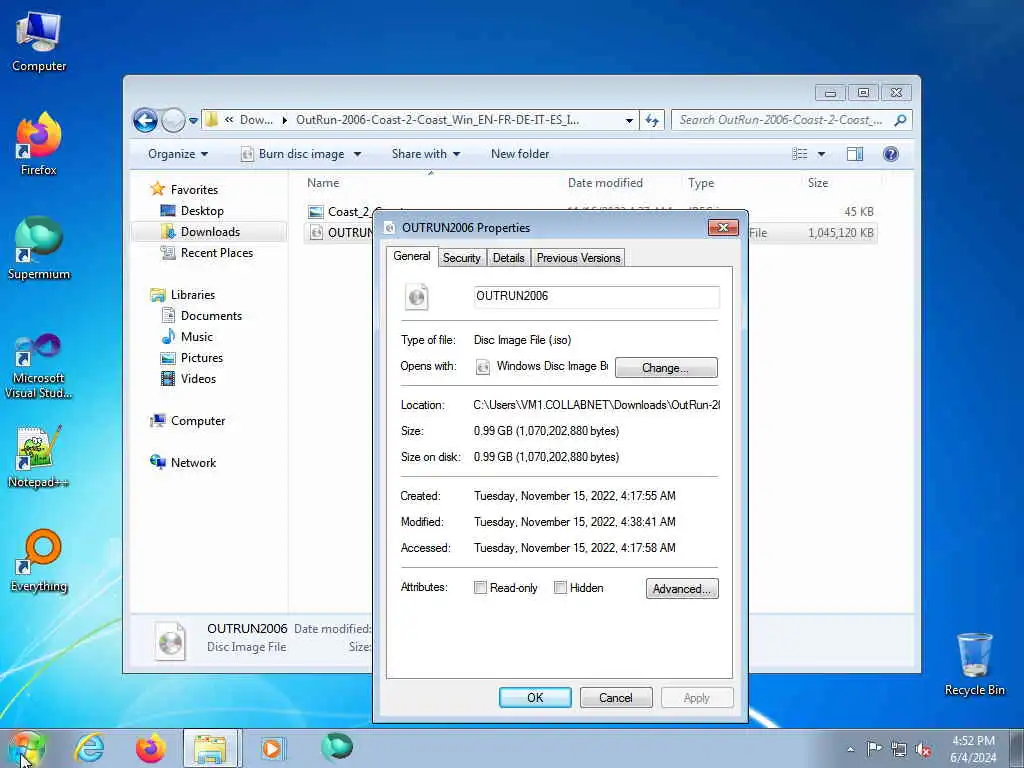Open Microsoft Visual Studio shortcut
1024x768 pixels.
coord(39,366)
